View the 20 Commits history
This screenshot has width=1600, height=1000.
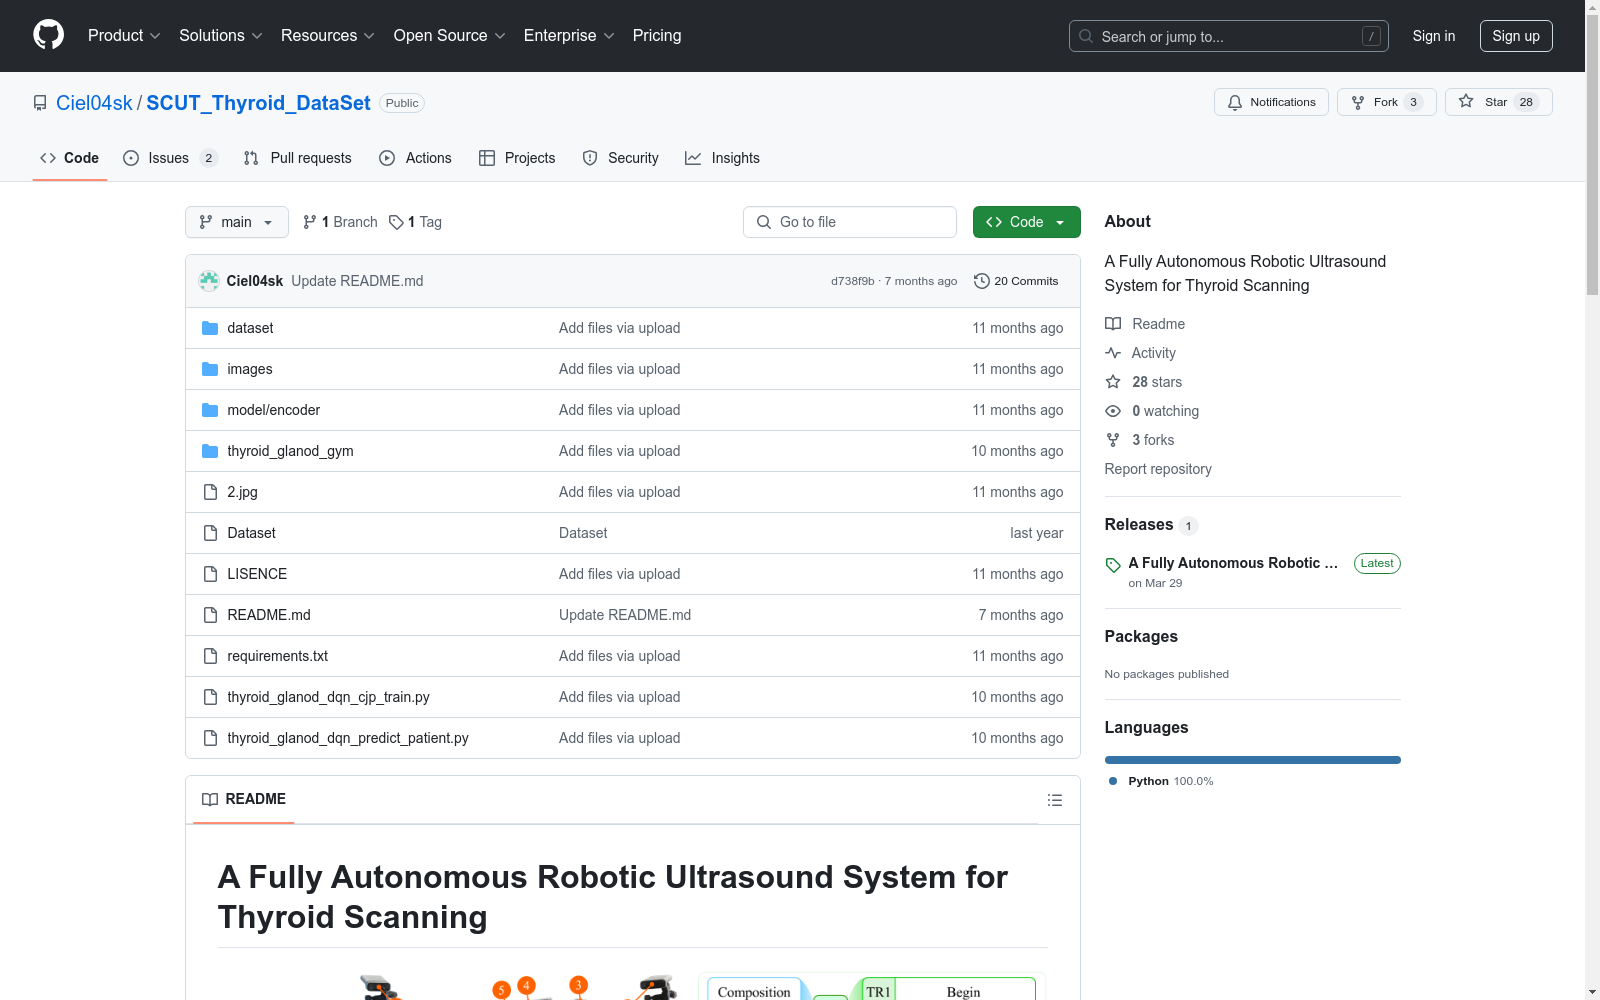[1016, 281]
